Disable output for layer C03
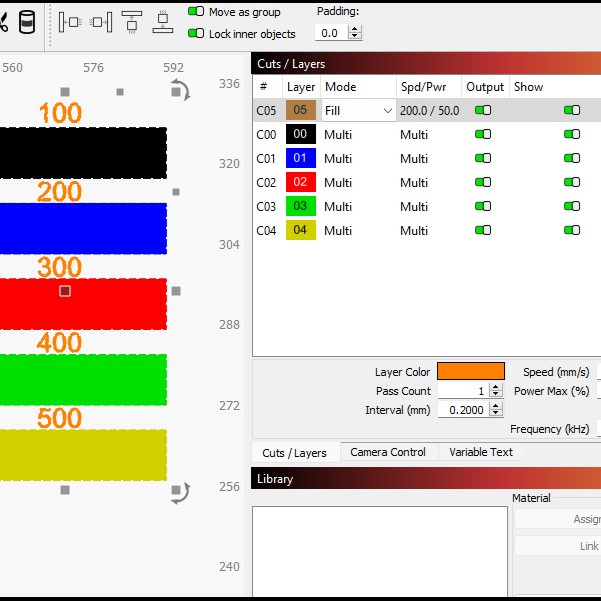Viewport: 601px width, 601px height. 483,206
